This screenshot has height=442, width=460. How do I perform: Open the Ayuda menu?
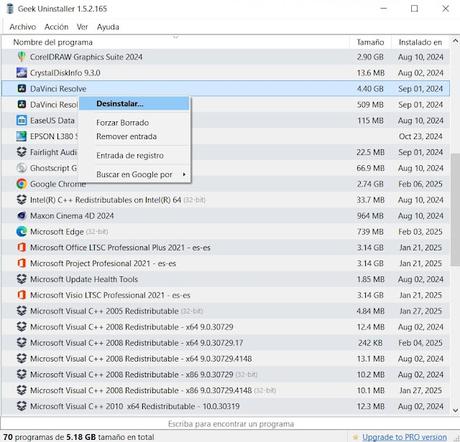click(x=108, y=27)
